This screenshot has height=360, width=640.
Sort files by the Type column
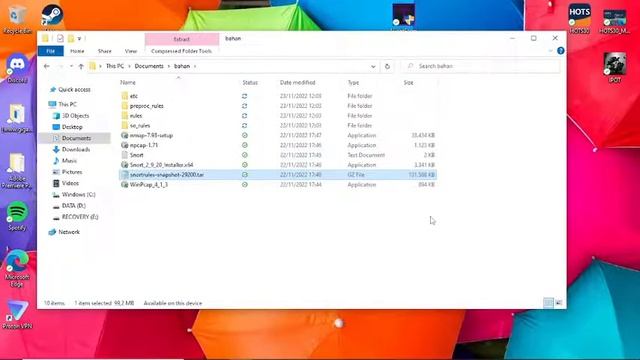coord(353,82)
